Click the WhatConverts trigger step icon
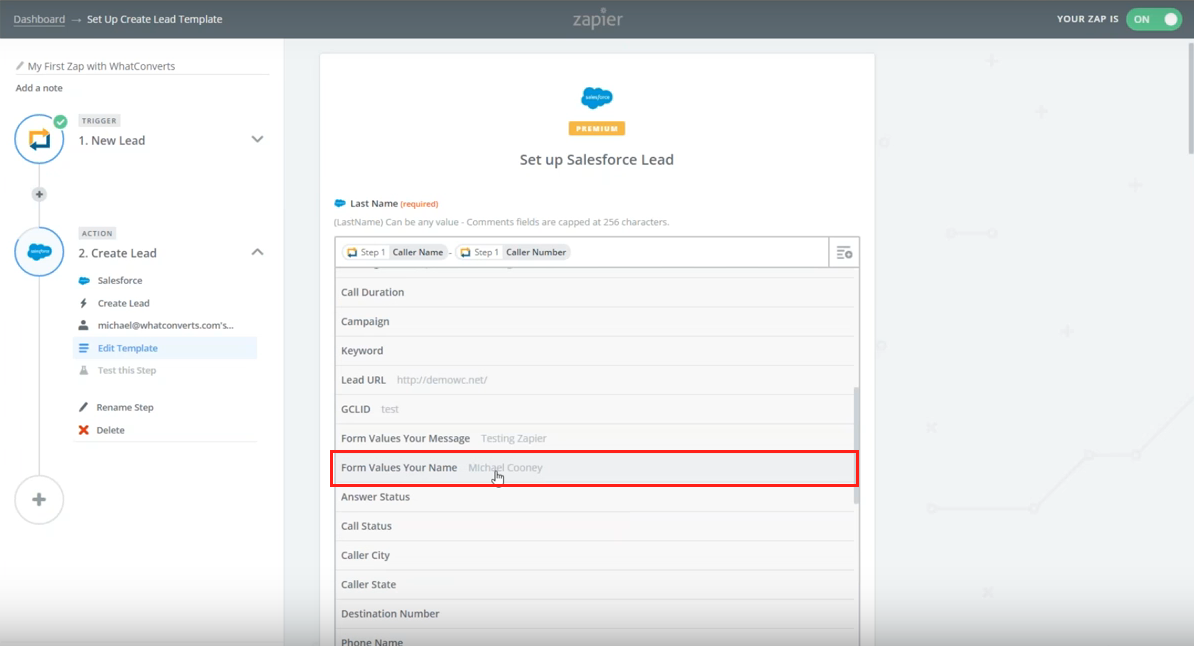This screenshot has width=1194, height=646. point(39,139)
